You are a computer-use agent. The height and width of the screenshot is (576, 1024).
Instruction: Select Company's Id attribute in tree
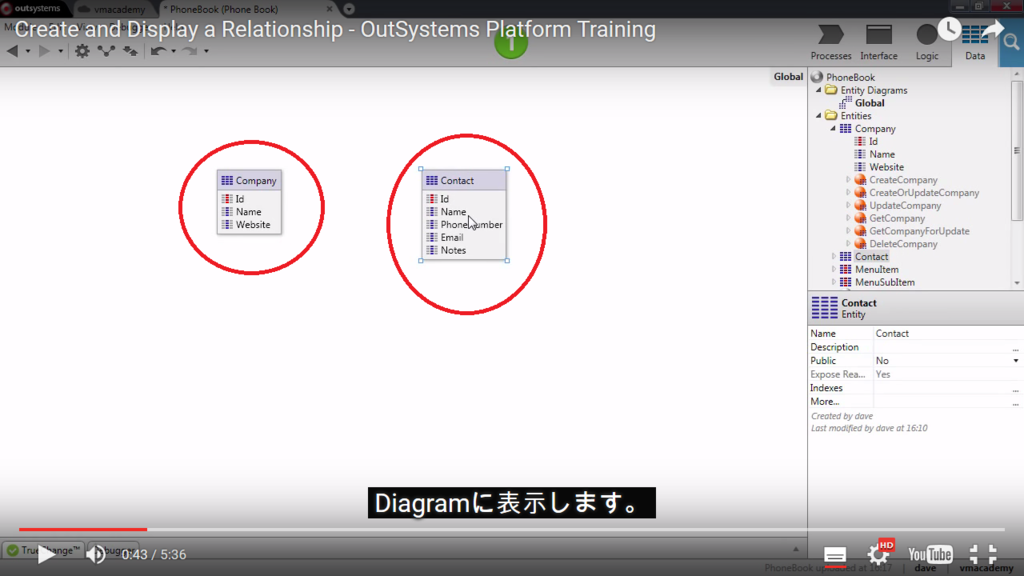point(873,142)
